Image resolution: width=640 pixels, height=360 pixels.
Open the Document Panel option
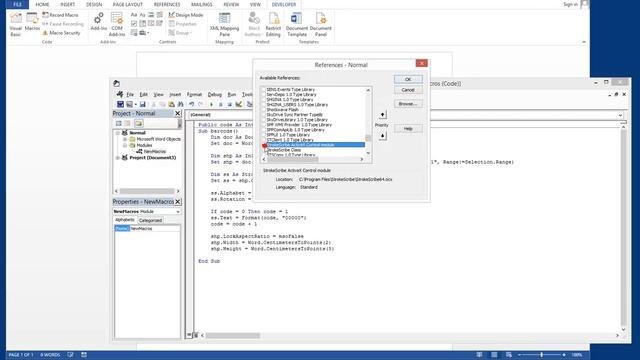tap(321, 24)
